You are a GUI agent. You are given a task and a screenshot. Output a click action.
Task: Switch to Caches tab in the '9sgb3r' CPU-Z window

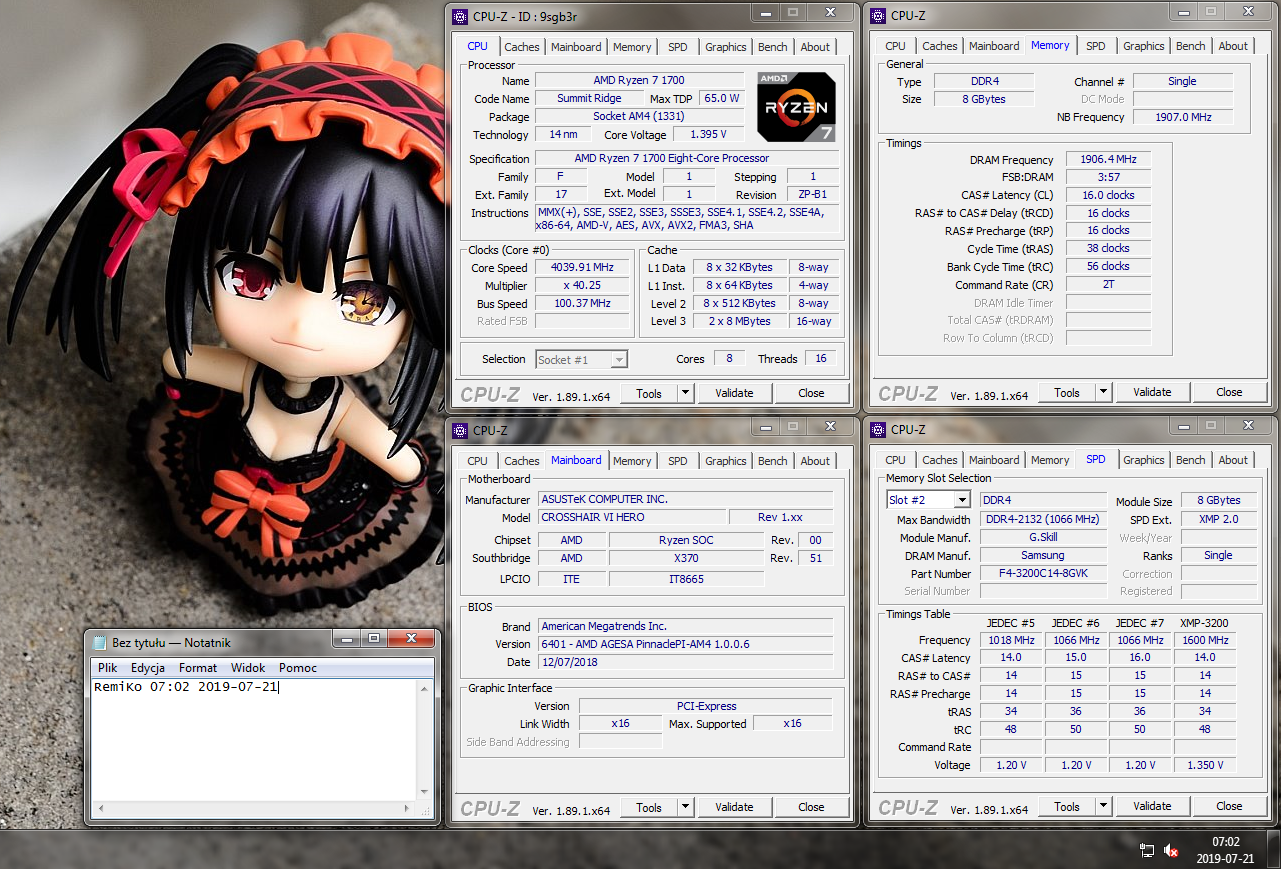point(522,47)
